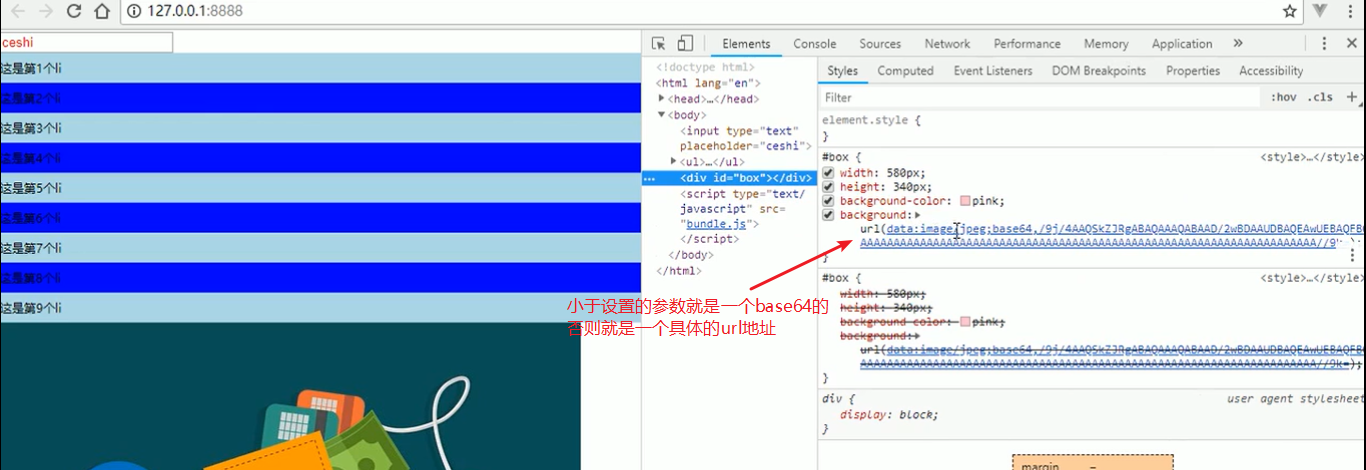Viewport: 1366px width, 470px height.
Task: Switch to the Elements tab
Action: 746,43
